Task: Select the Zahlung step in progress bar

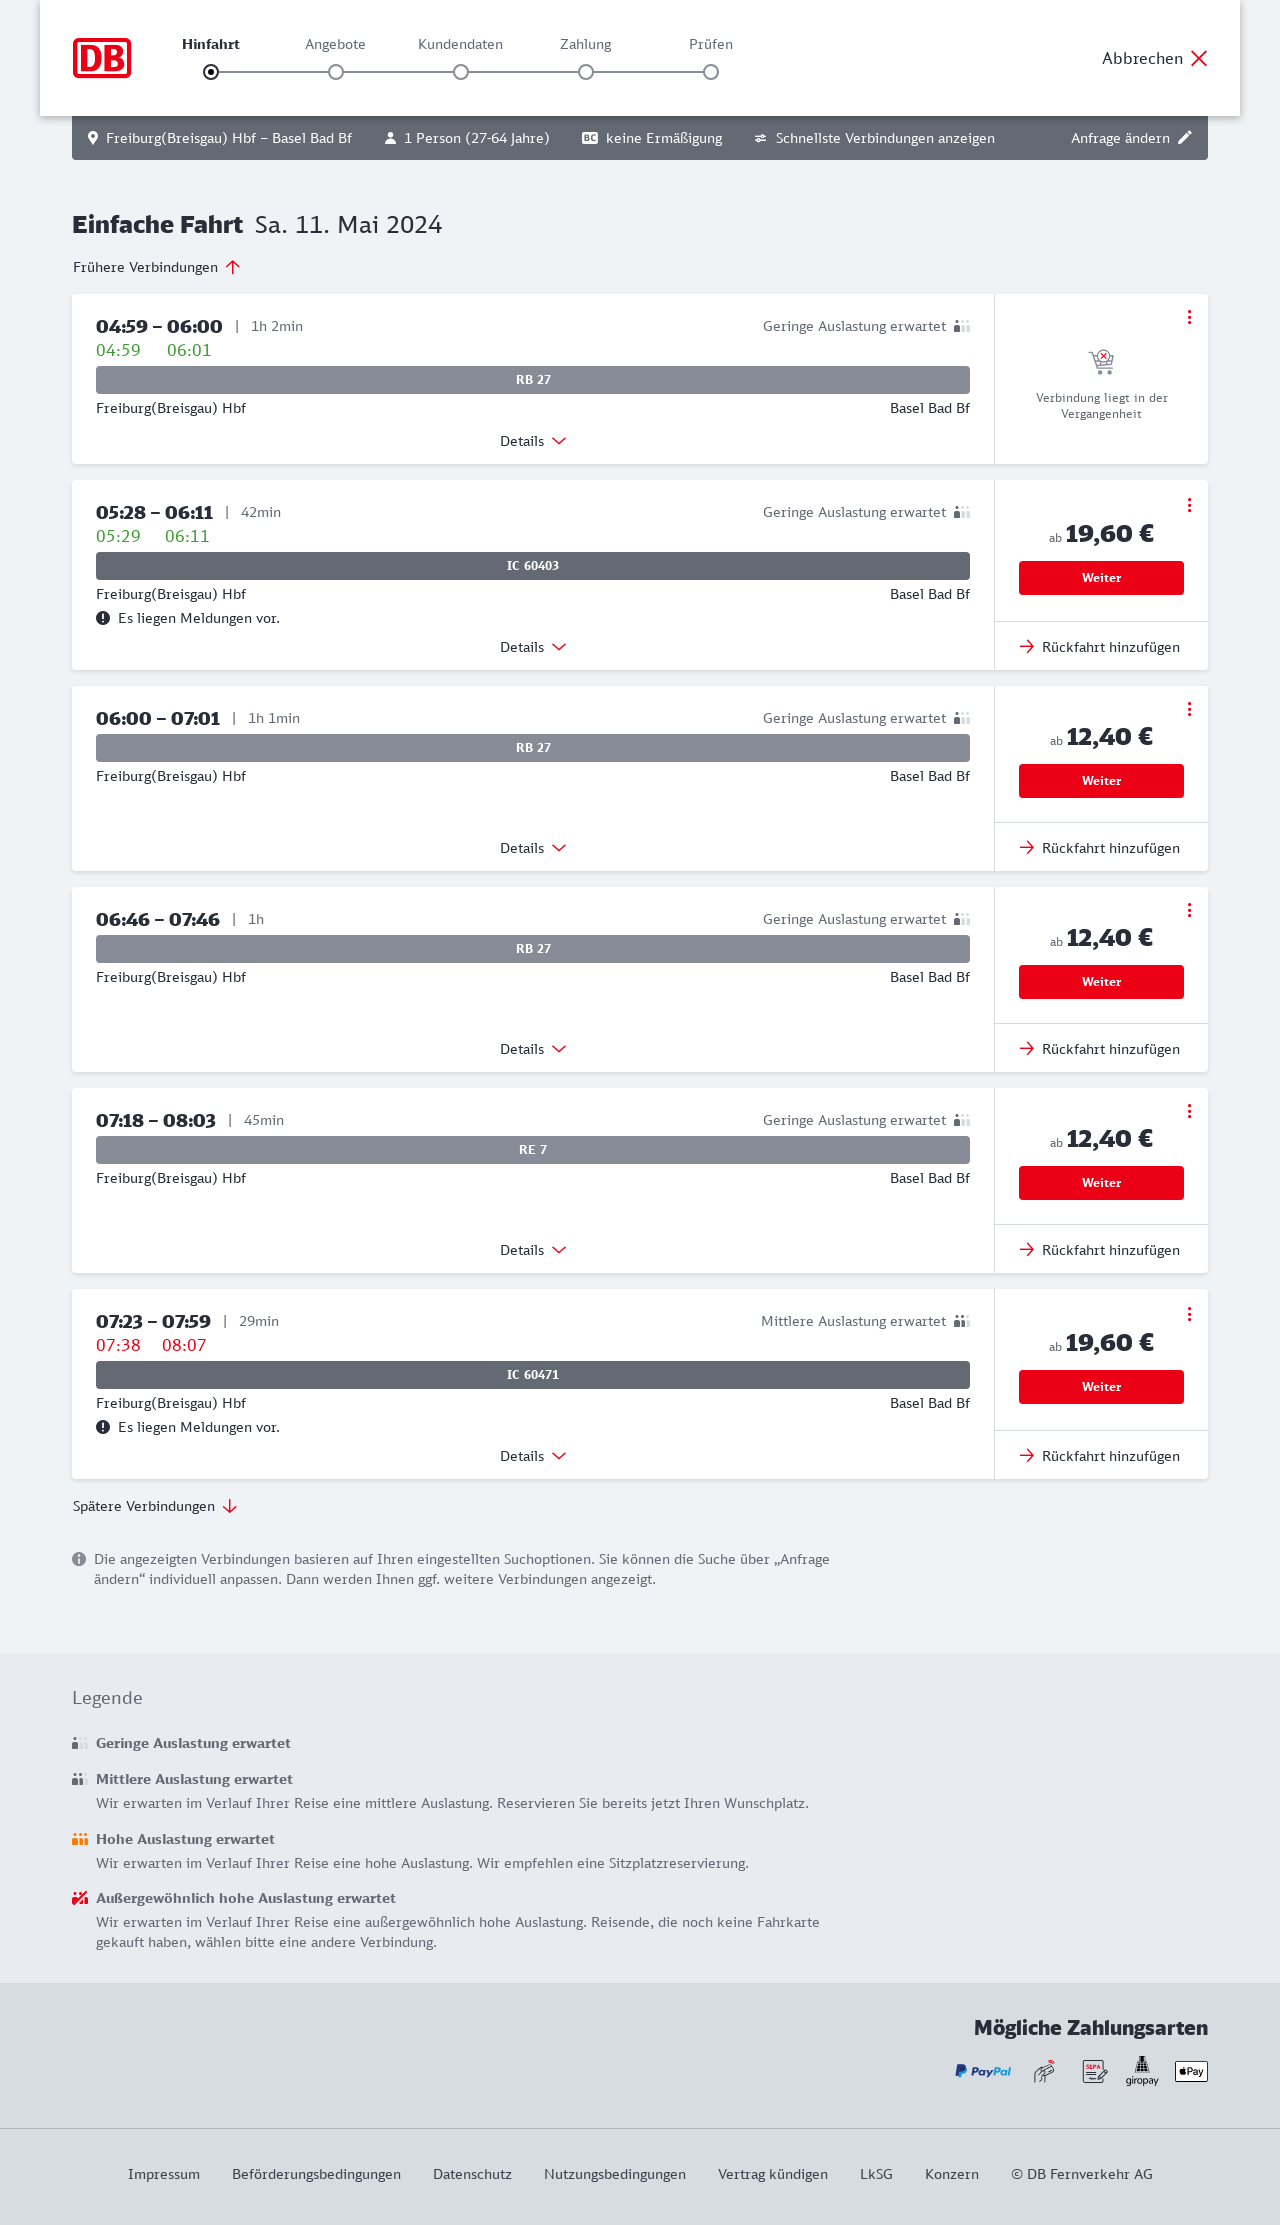Action: tap(586, 72)
